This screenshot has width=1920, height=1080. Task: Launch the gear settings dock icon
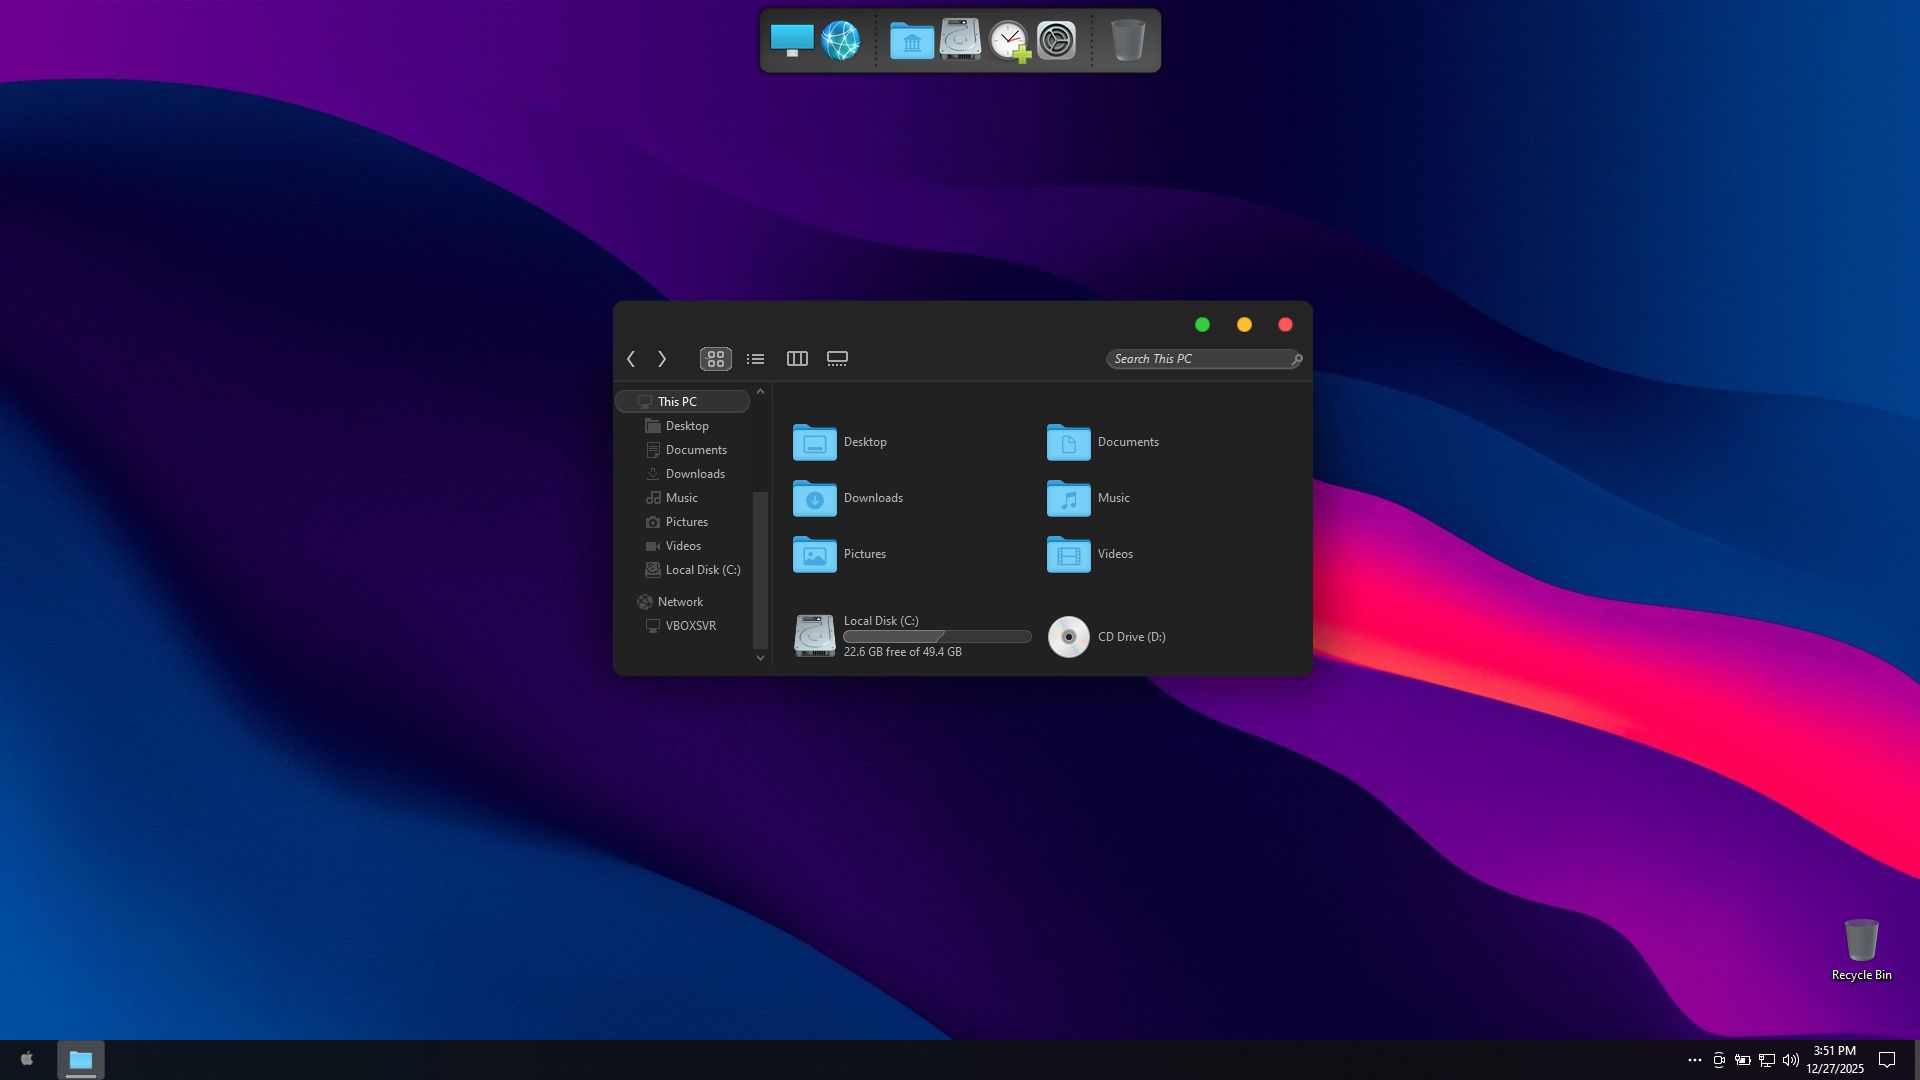[1056, 41]
